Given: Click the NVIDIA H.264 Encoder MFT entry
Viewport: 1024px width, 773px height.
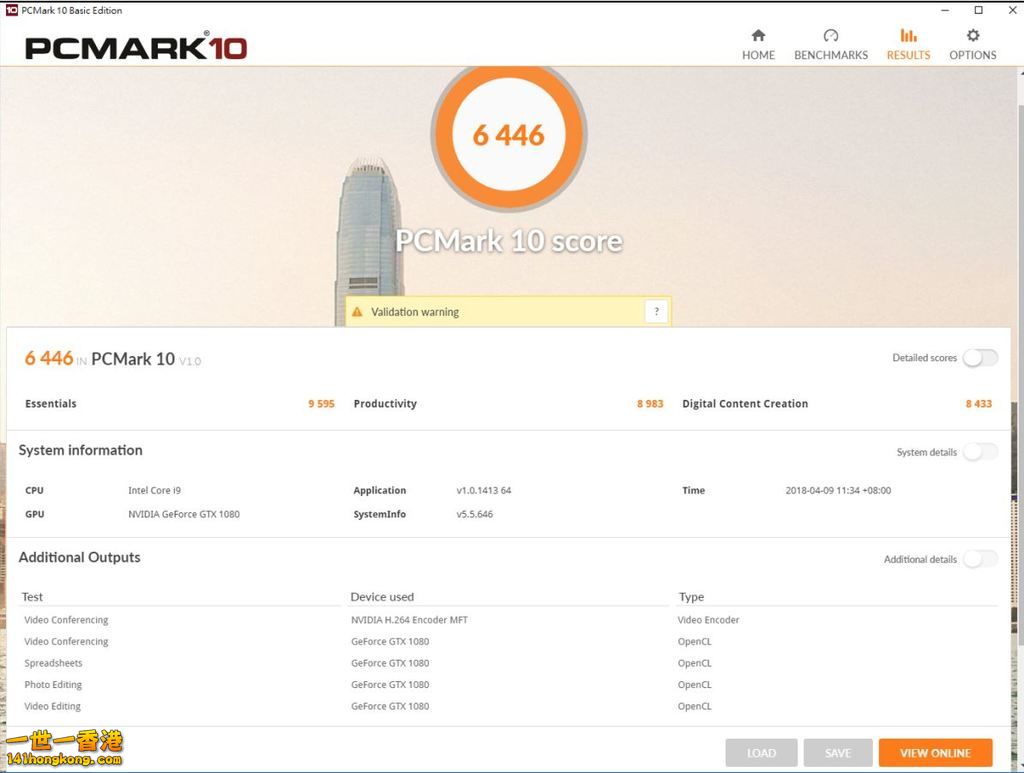Looking at the screenshot, I should coord(409,620).
